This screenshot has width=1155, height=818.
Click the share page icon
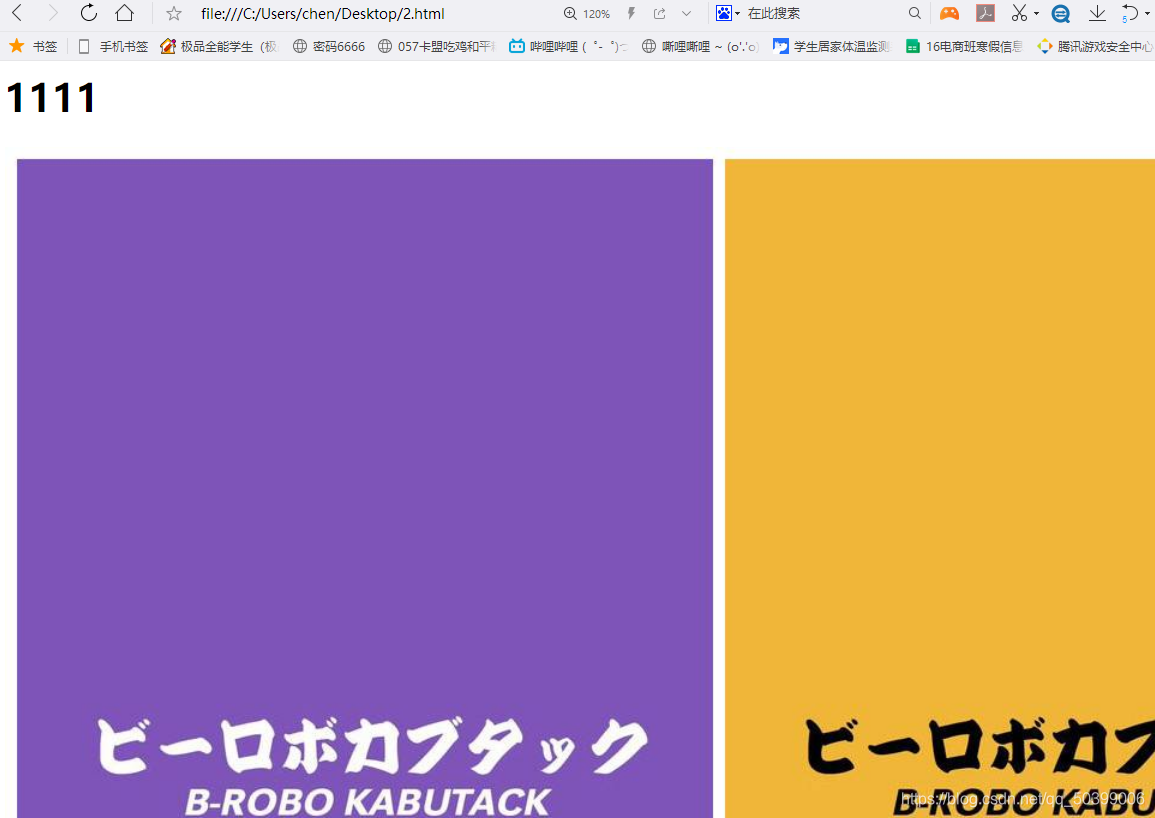659,13
